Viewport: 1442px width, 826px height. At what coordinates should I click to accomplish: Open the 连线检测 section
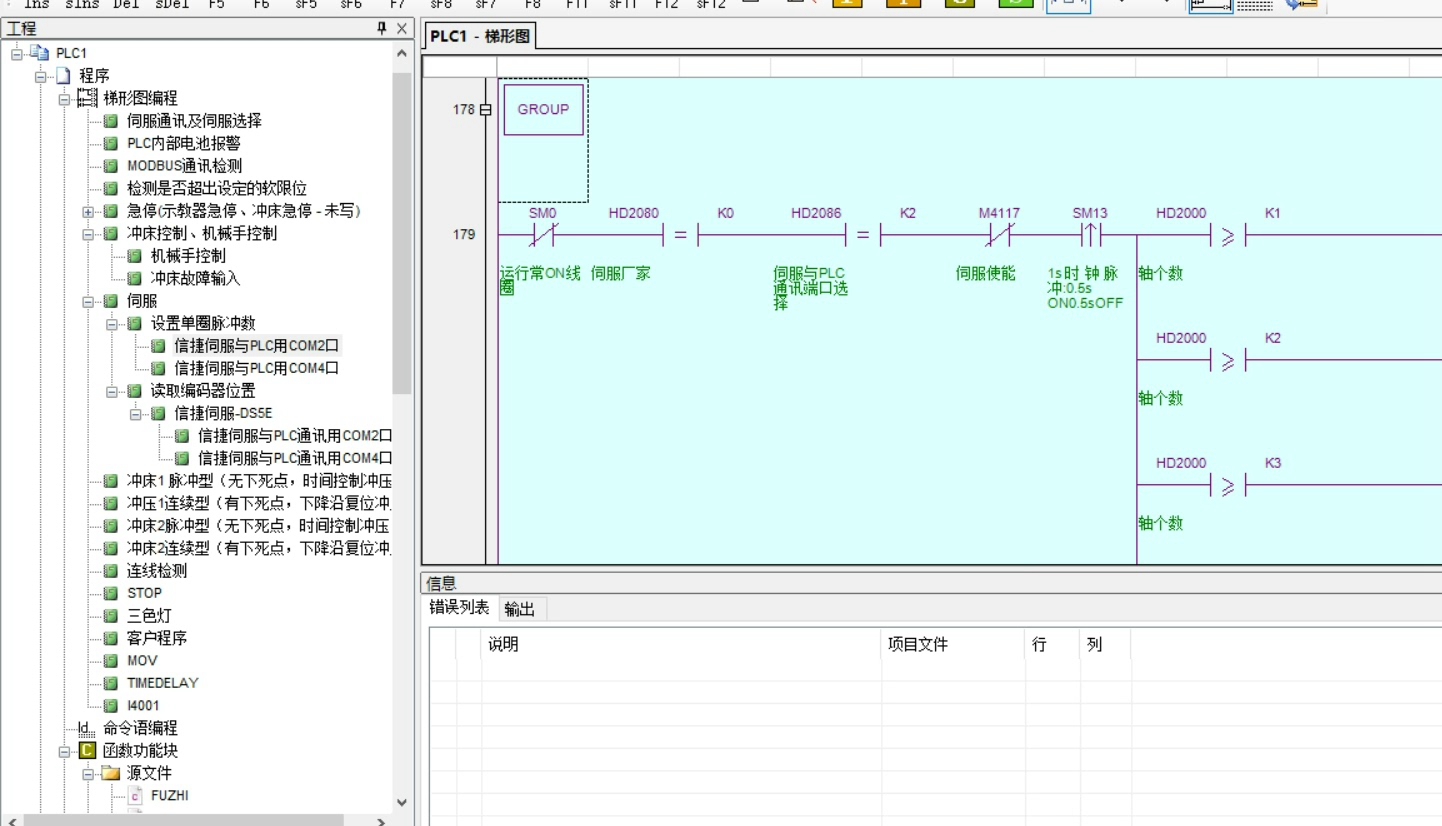(x=157, y=571)
